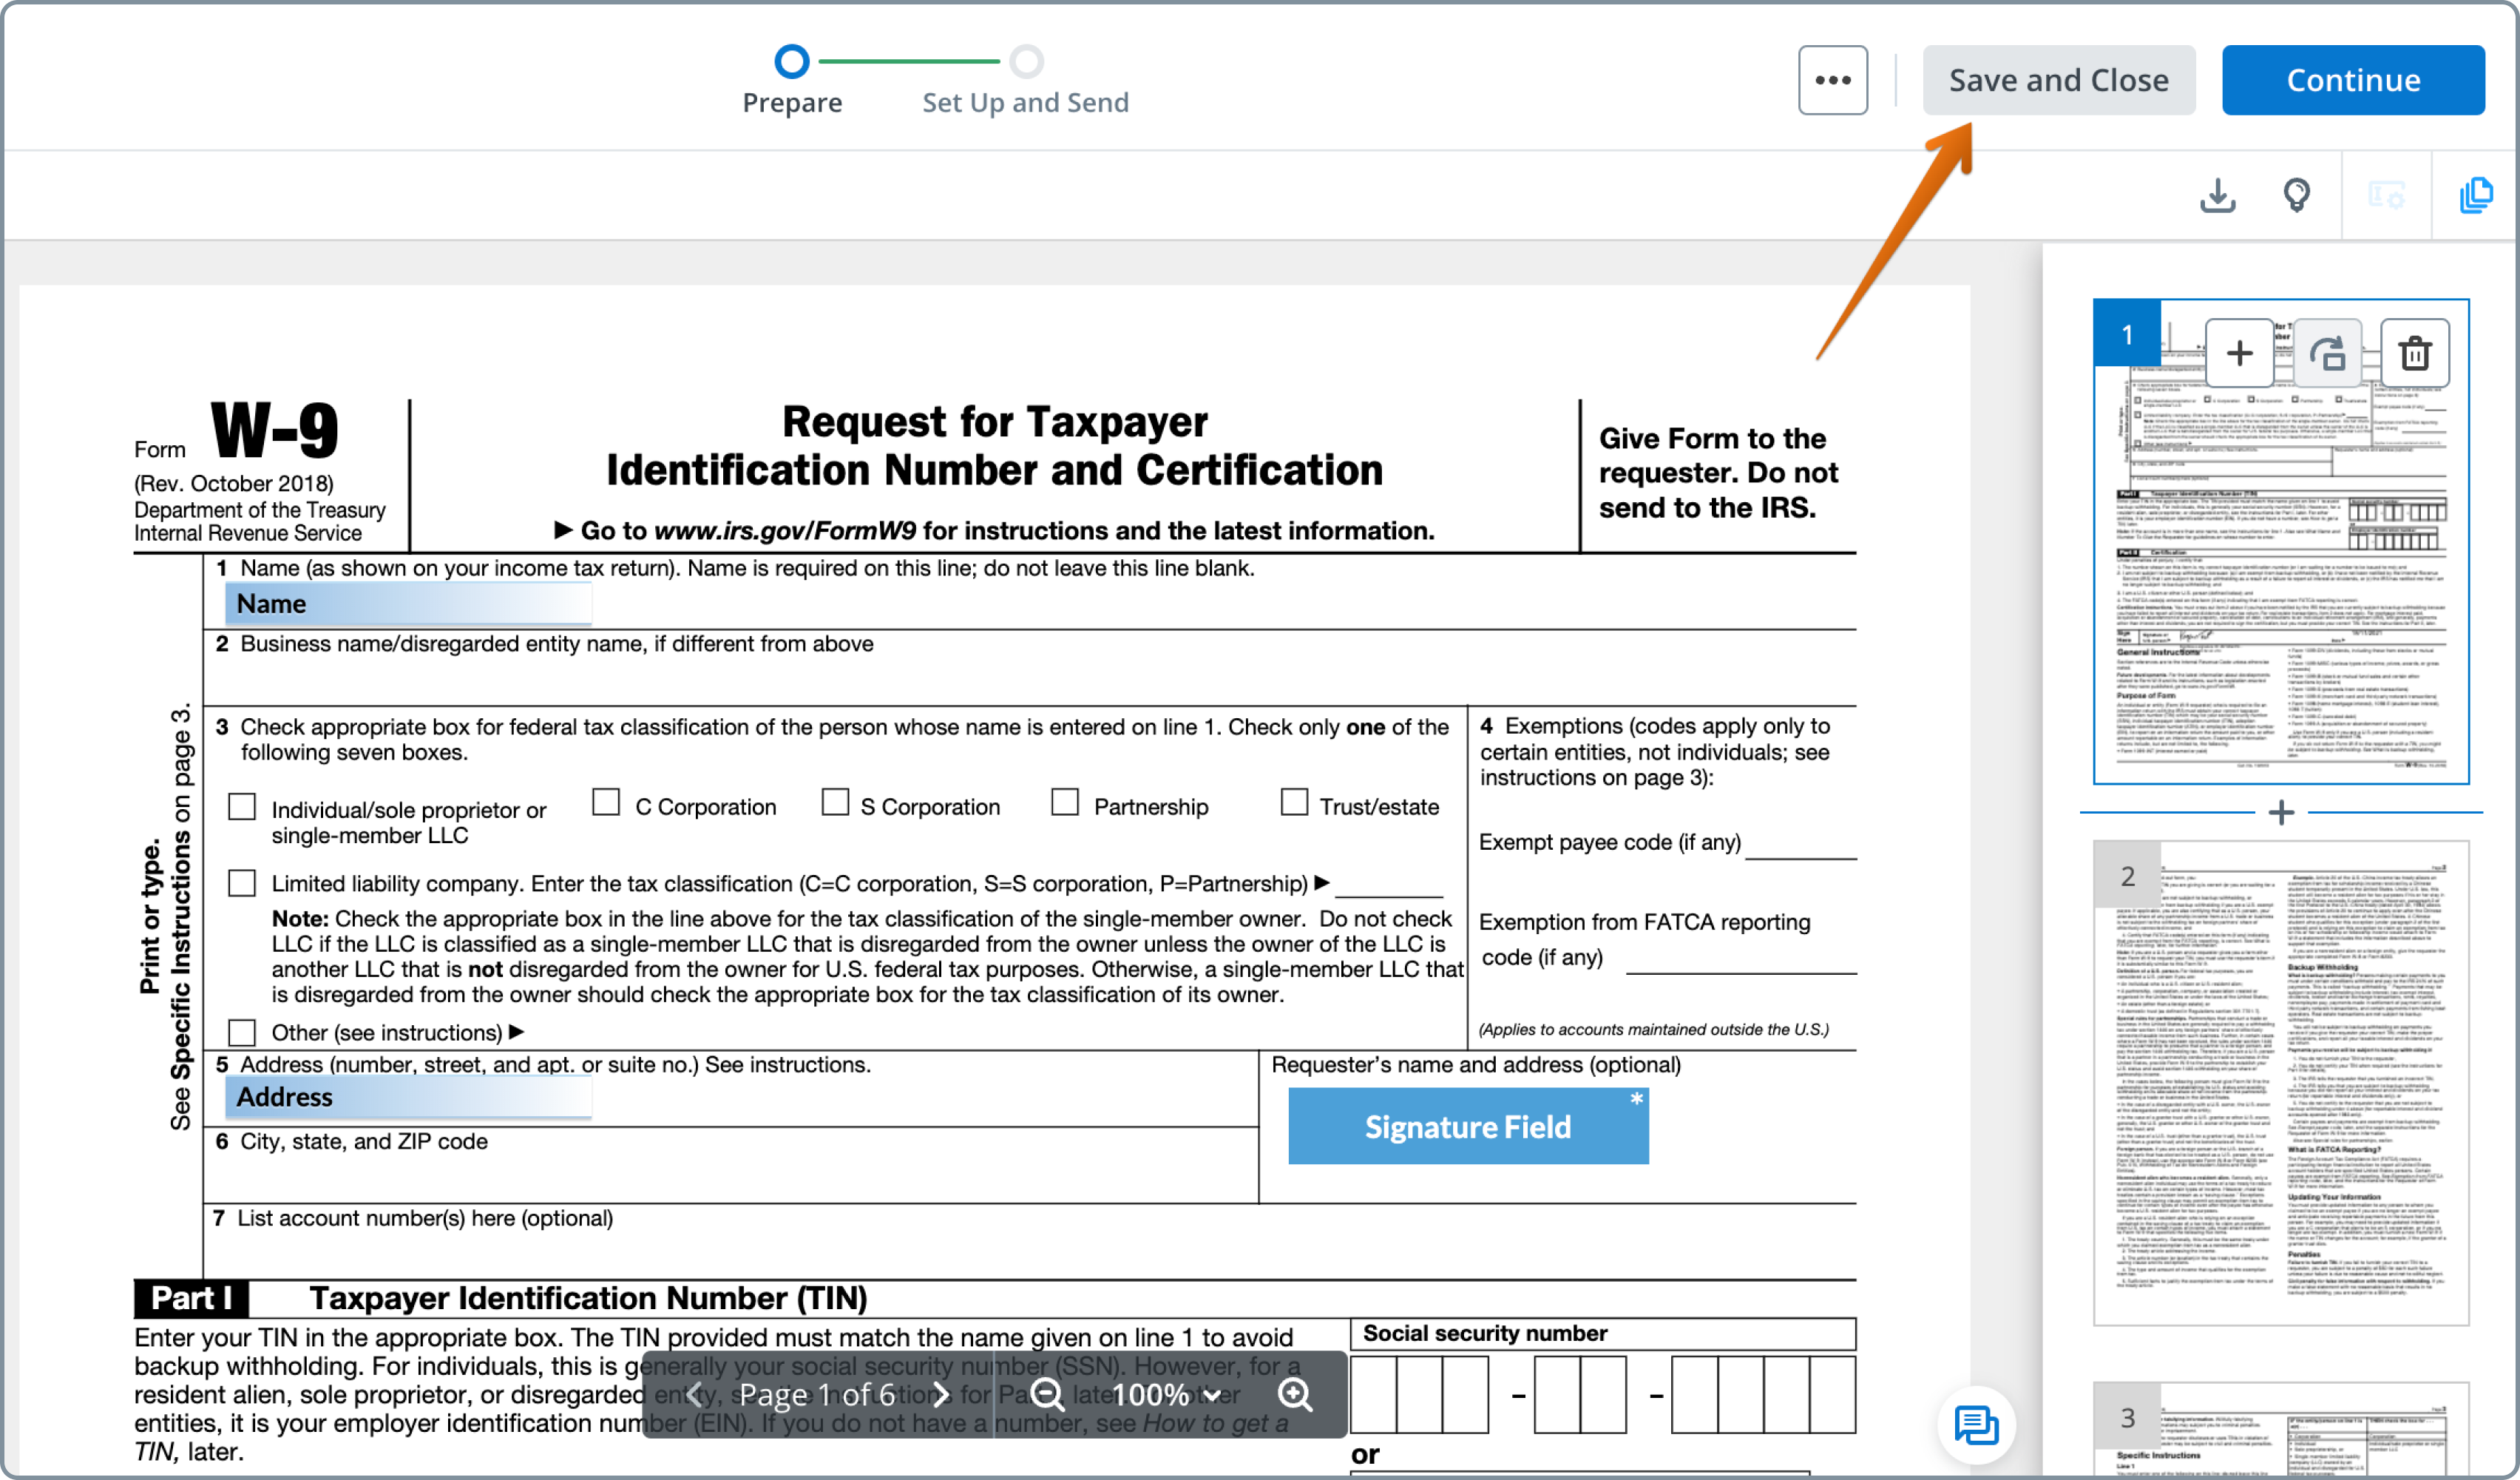
Task: Delete page 1 with the trash icon
Action: 2414,353
